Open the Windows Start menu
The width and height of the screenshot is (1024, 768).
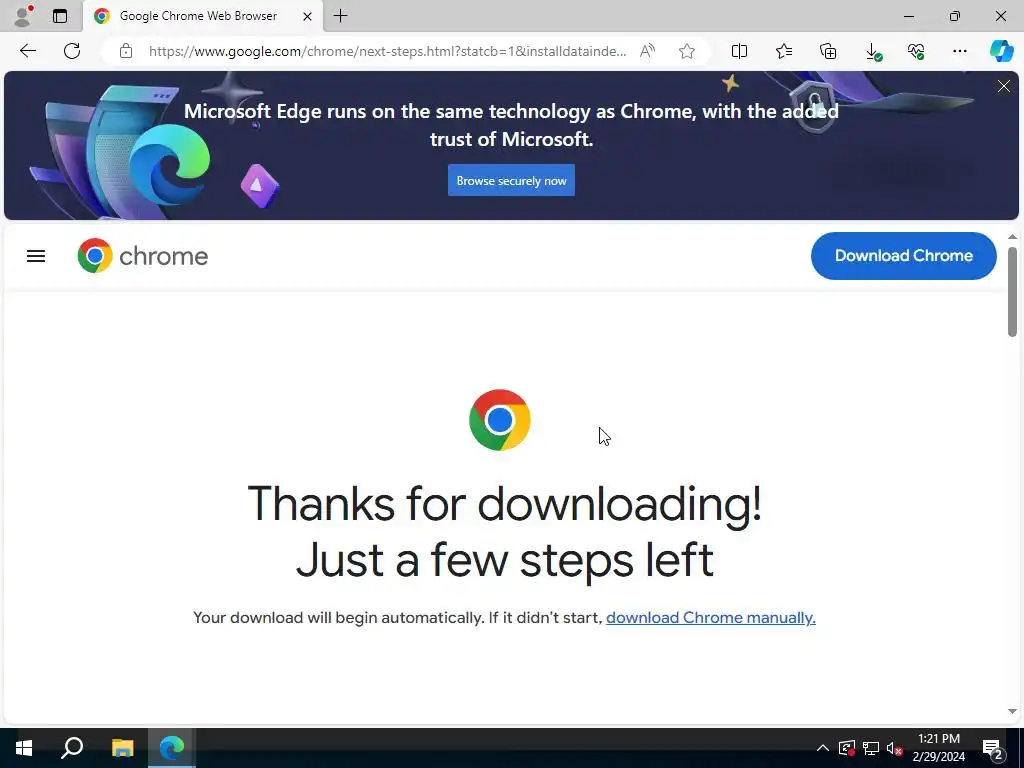point(24,748)
